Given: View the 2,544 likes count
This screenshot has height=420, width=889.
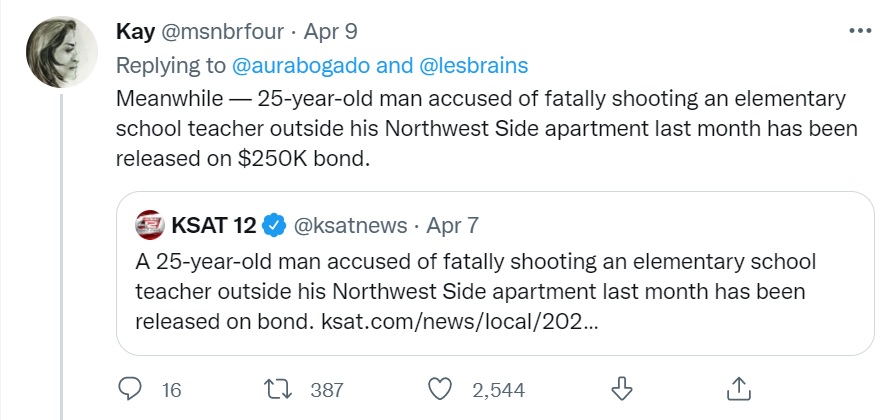Looking at the screenshot, I should point(498,390).
